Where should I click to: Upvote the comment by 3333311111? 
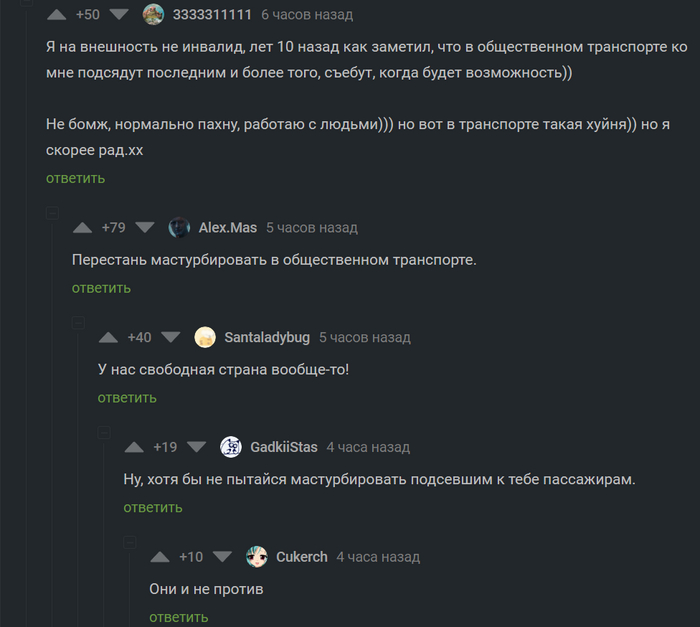point(58,14)
